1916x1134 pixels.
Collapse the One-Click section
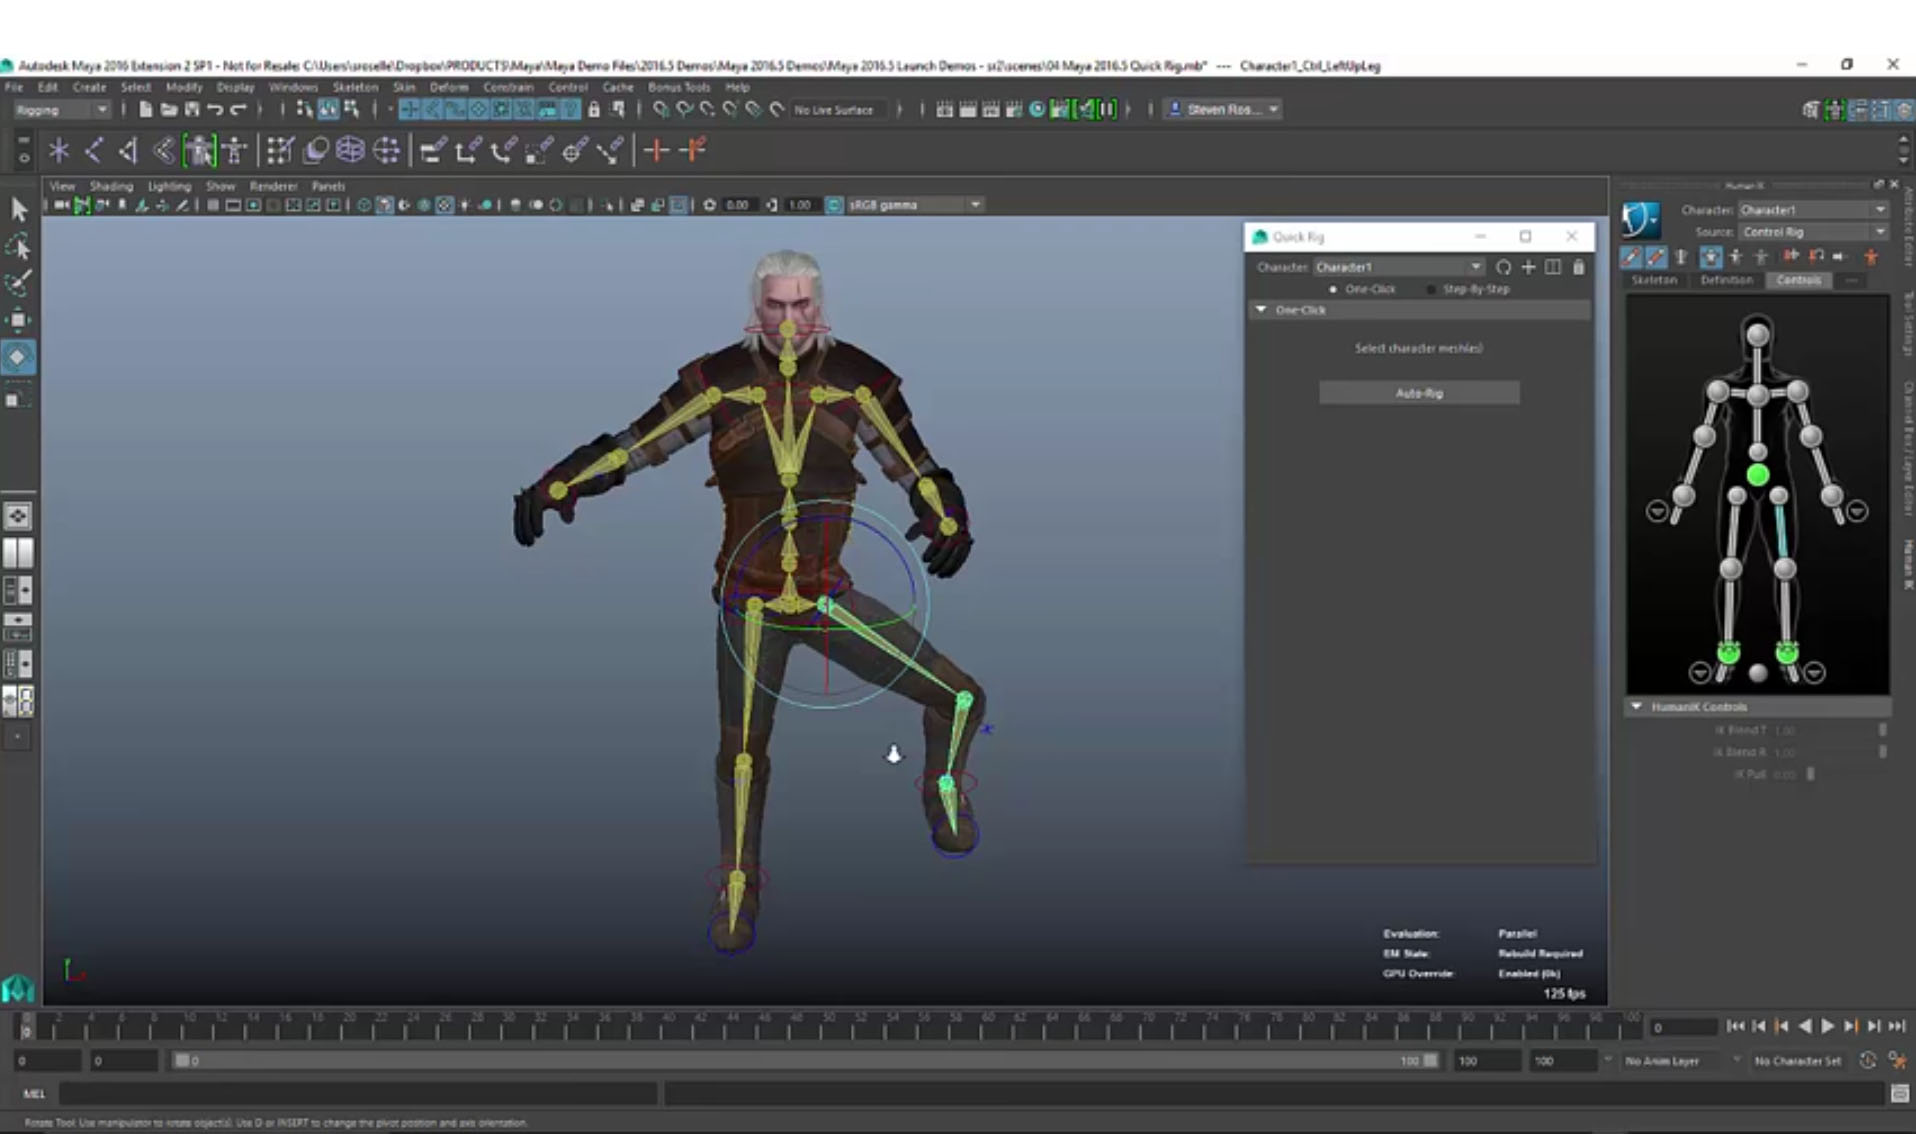pyautogui.click(x=1261, y=310)
